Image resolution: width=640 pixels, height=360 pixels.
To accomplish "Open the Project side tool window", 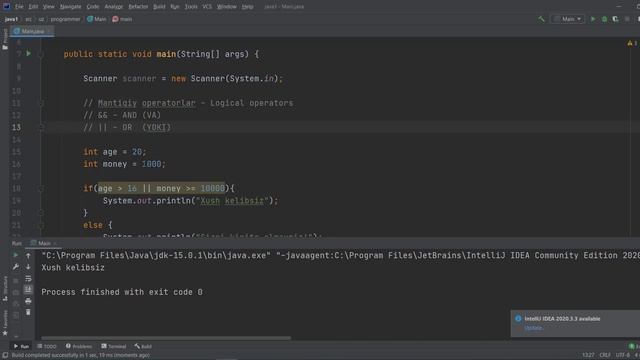I will (5, 39).
